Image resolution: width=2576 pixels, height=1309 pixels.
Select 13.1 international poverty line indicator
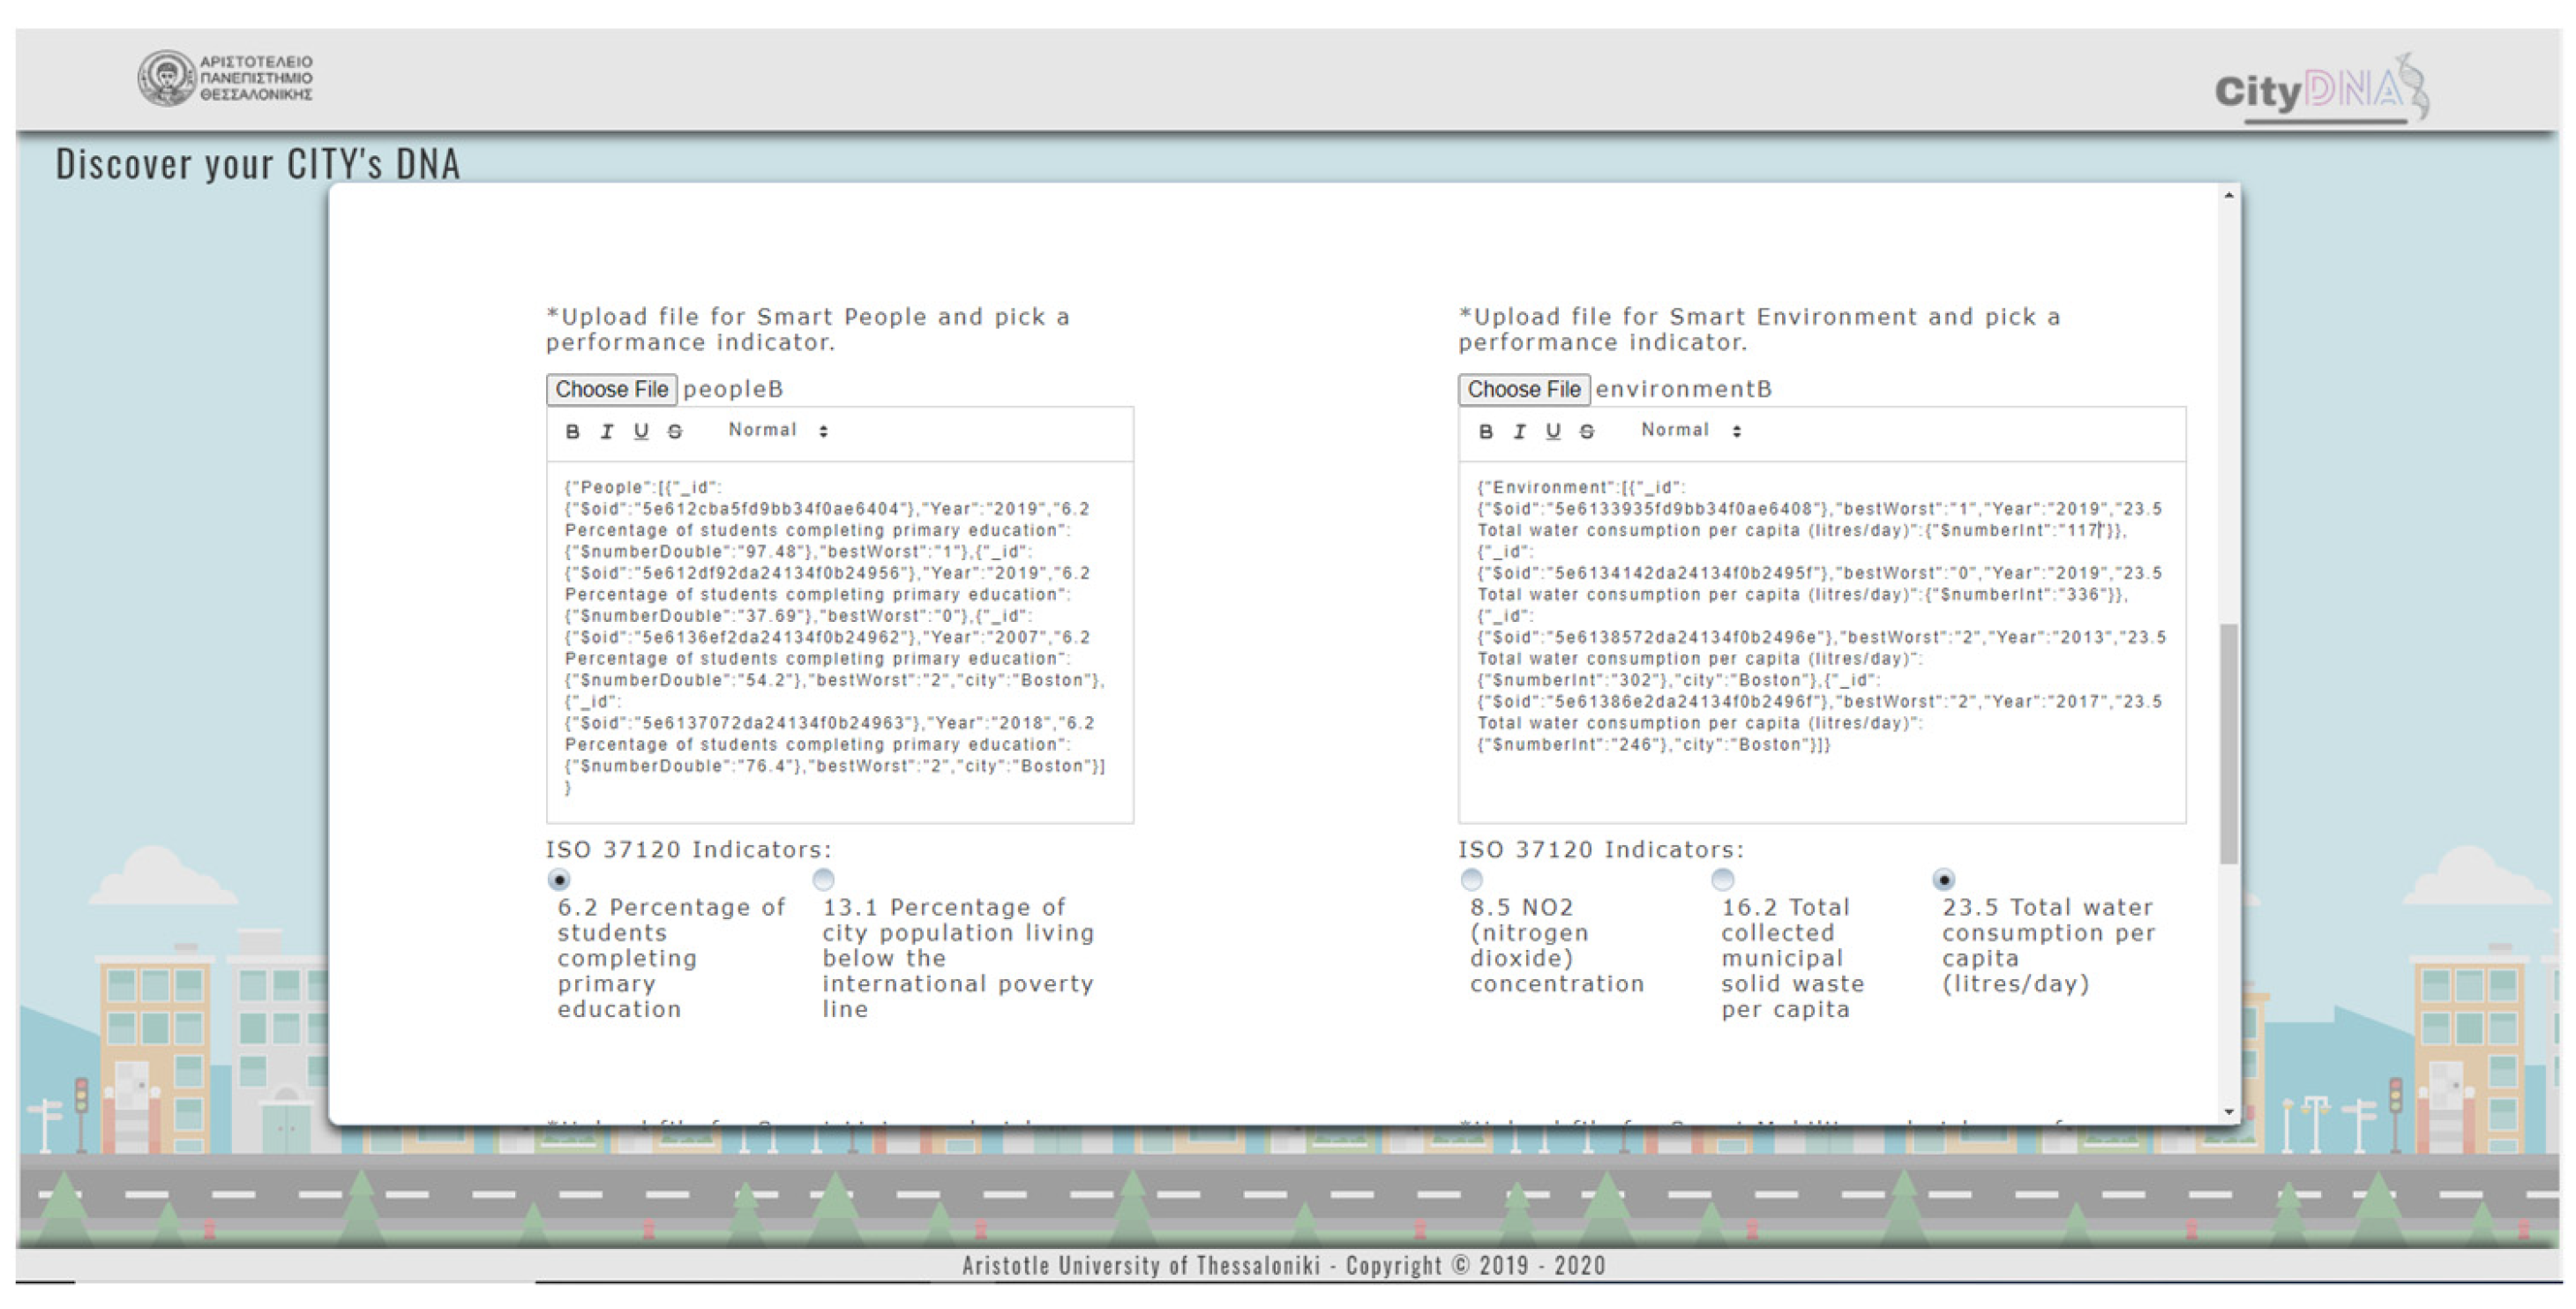point(823,880)
